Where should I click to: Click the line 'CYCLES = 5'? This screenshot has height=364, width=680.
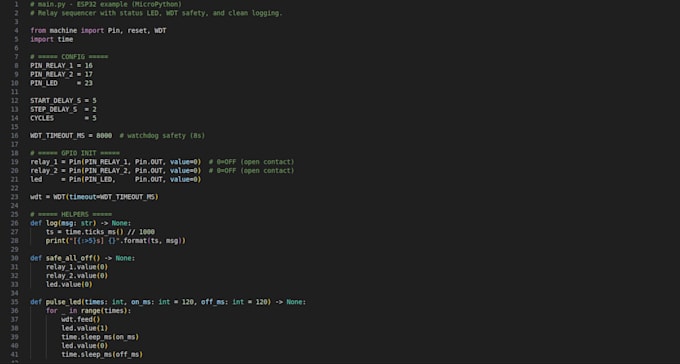point(63,118)
